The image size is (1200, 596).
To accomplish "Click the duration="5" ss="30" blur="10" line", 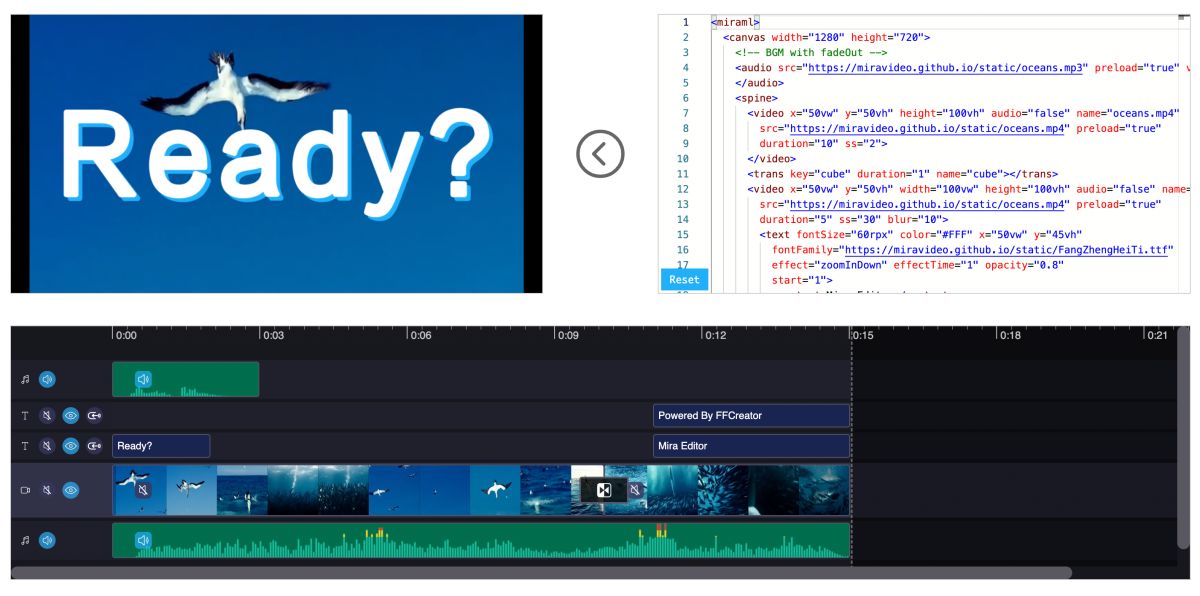I will pyautogui.click(x=854, y=219).
